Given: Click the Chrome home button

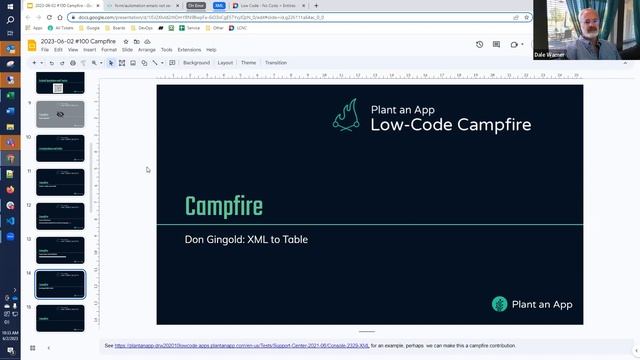Looking at the screenshot, I should [60, 18].
